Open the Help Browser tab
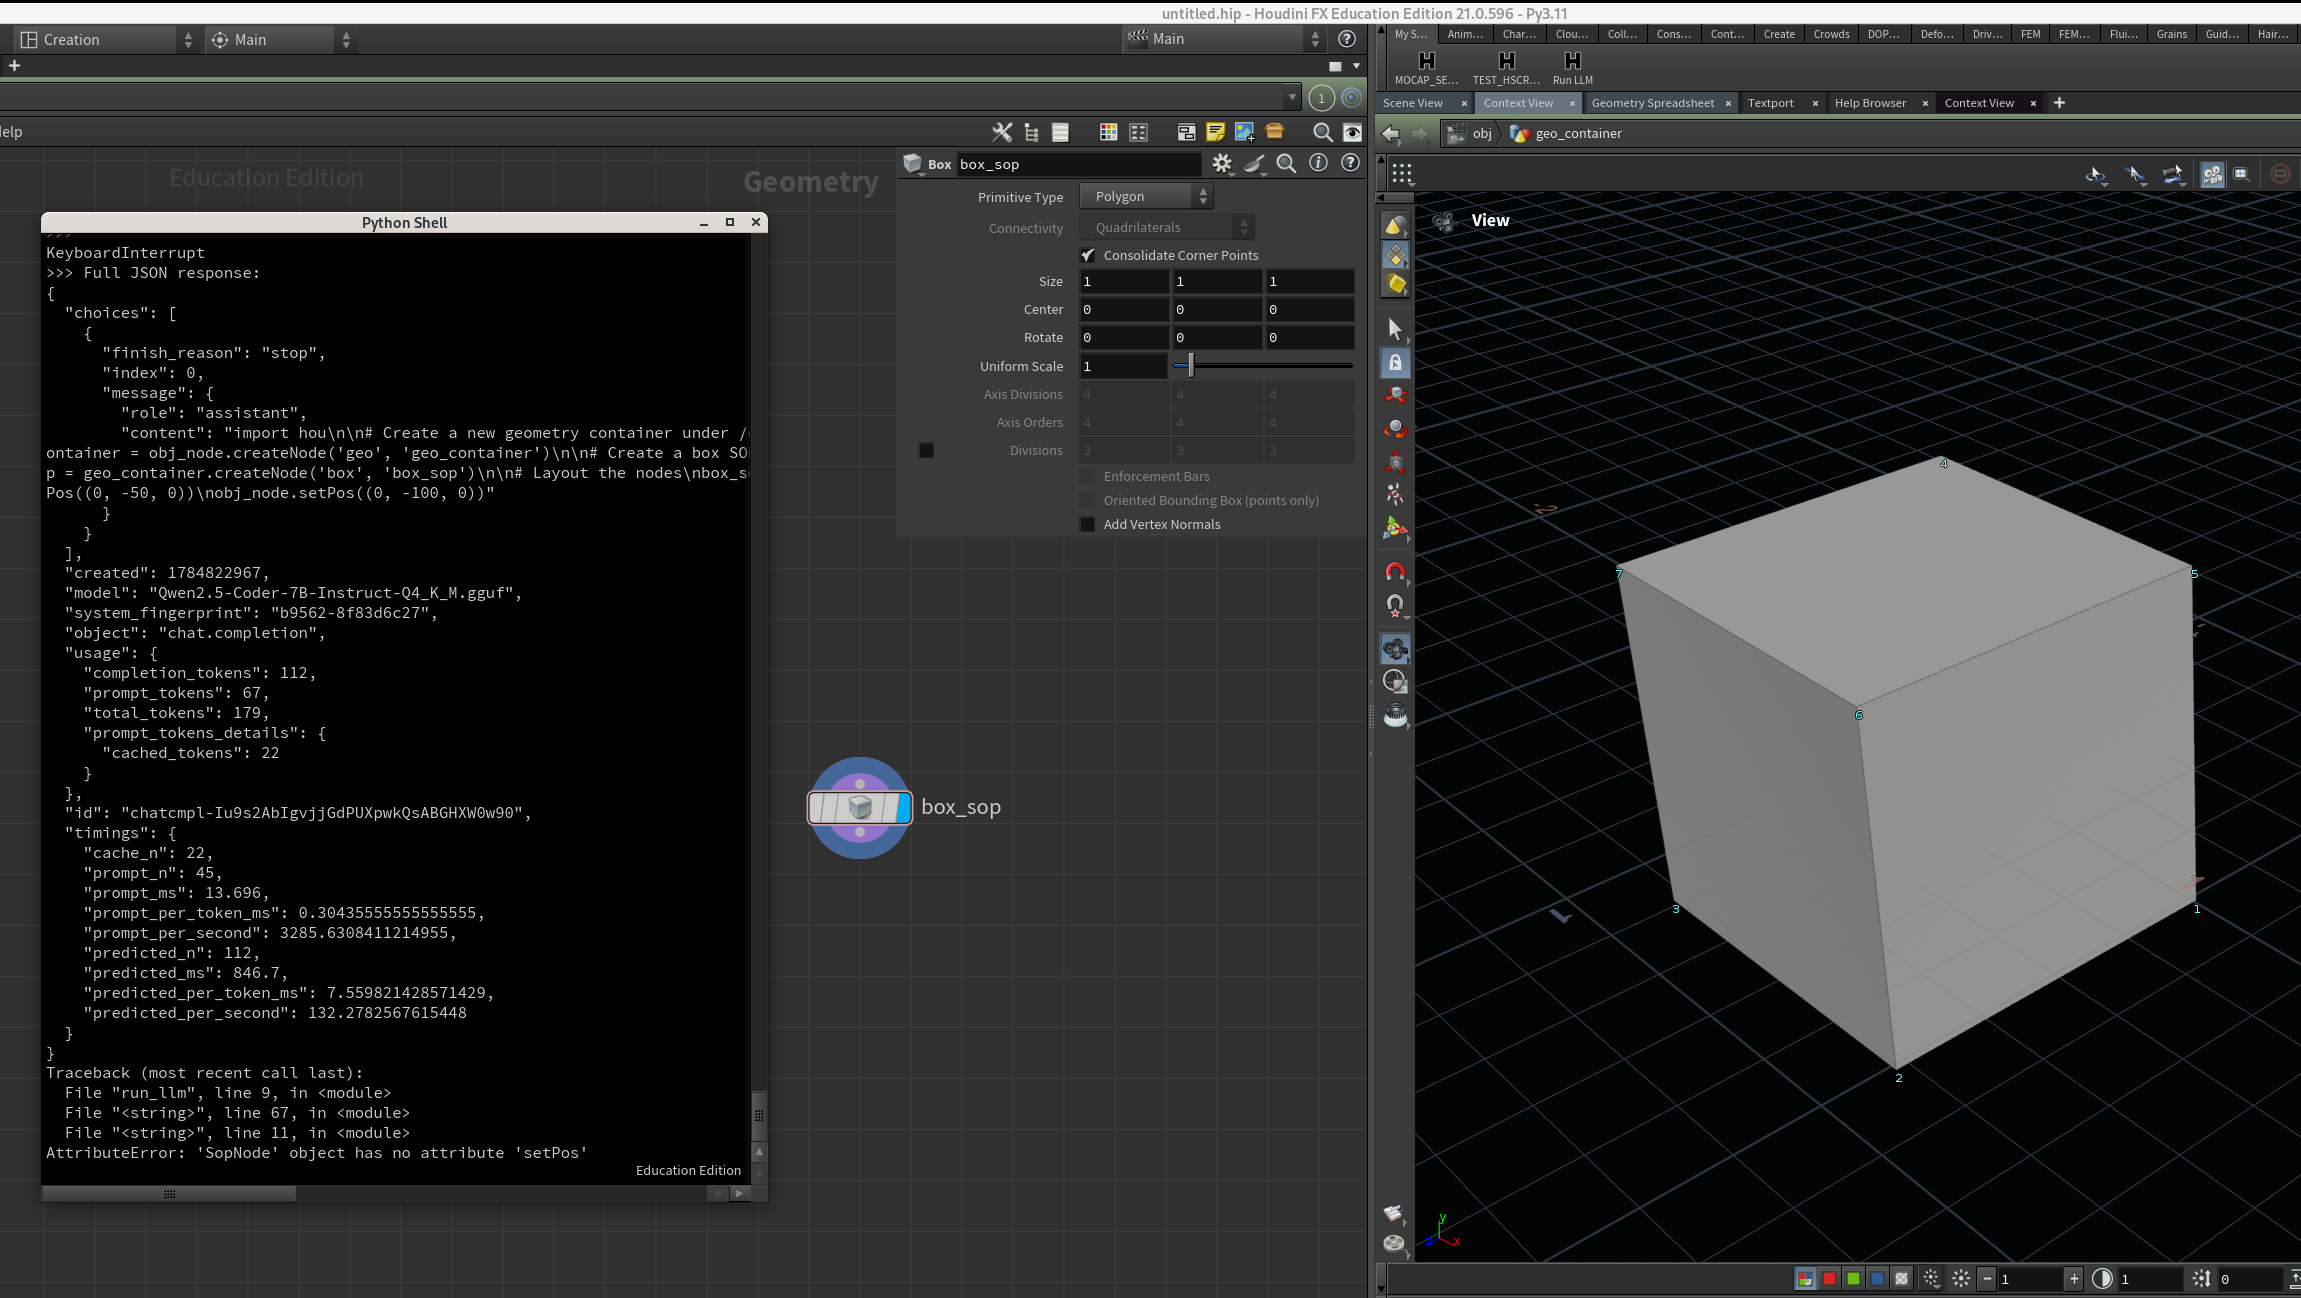The height and width of the screenshot is (1298, 2301). [1870, 103]
